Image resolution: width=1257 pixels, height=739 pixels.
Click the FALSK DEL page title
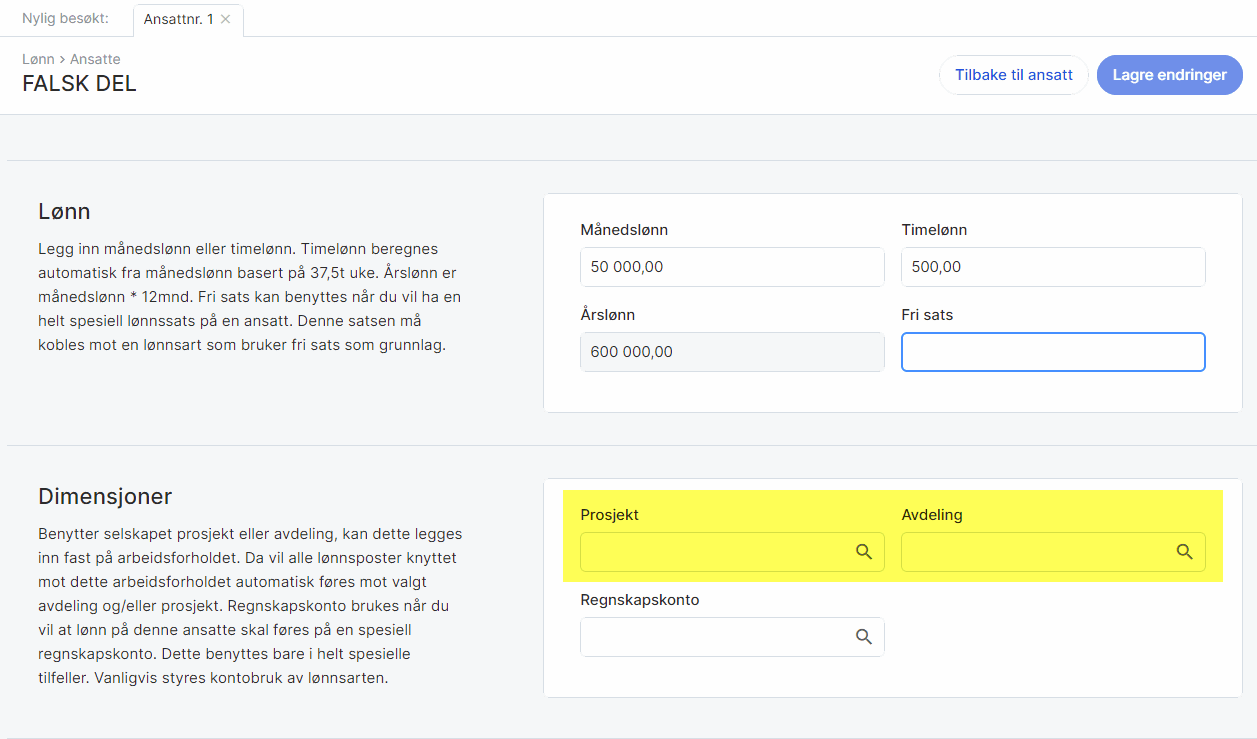click(79, 84)
